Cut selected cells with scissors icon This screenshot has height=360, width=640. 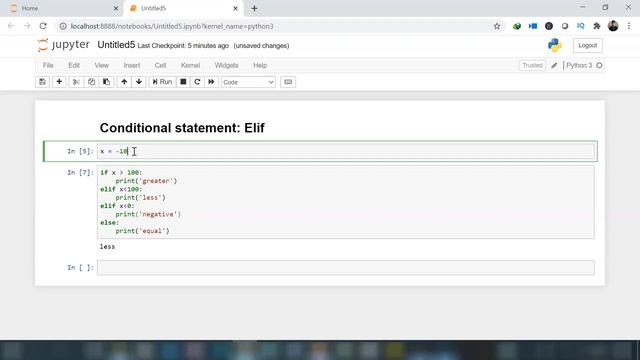(76, 82)
